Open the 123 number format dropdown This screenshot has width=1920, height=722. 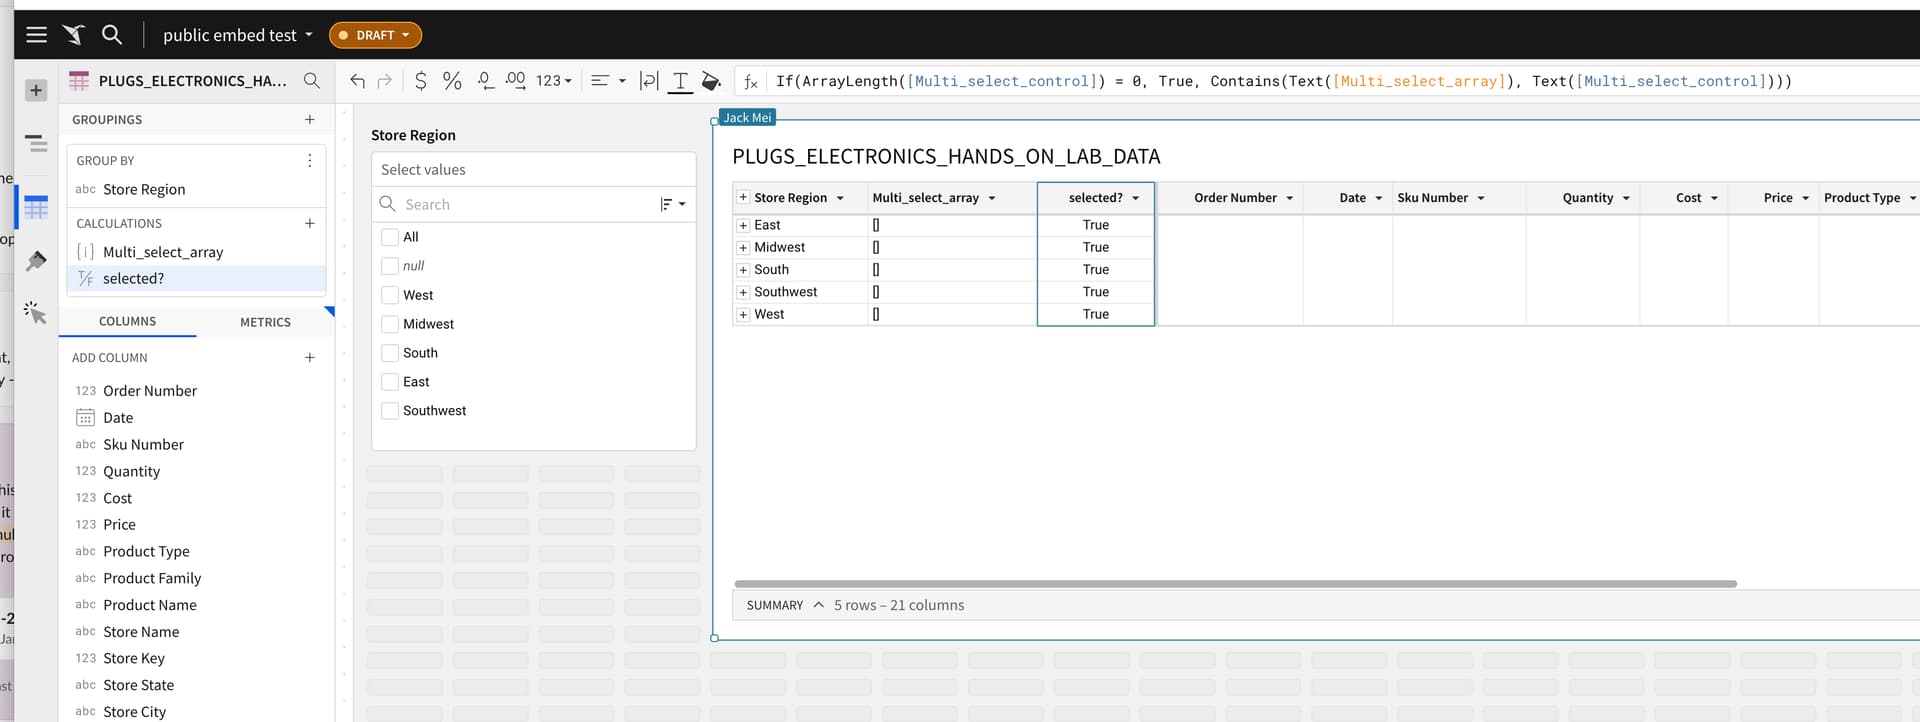tap(554, 81)
